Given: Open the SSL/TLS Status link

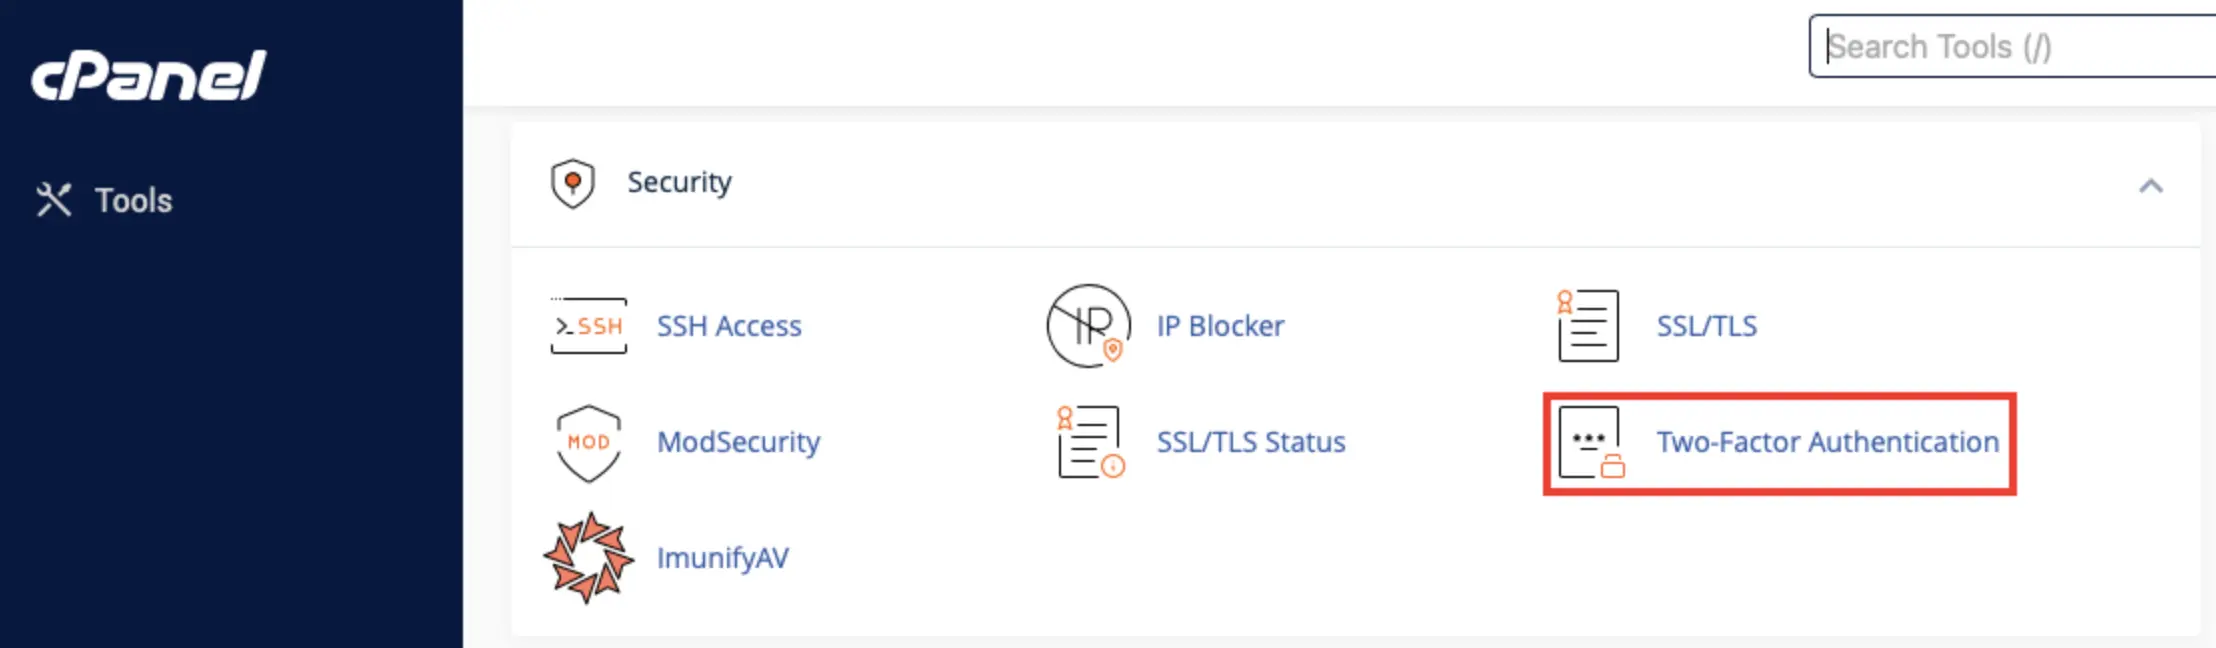Looking at the screenshot, I should pos(1251,442).
